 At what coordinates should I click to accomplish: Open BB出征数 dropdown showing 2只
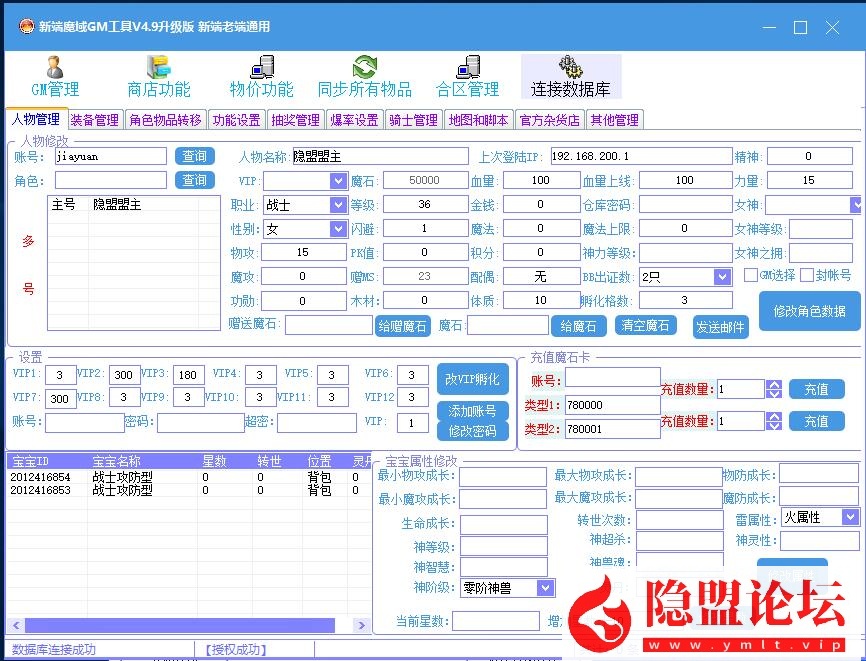722,277
